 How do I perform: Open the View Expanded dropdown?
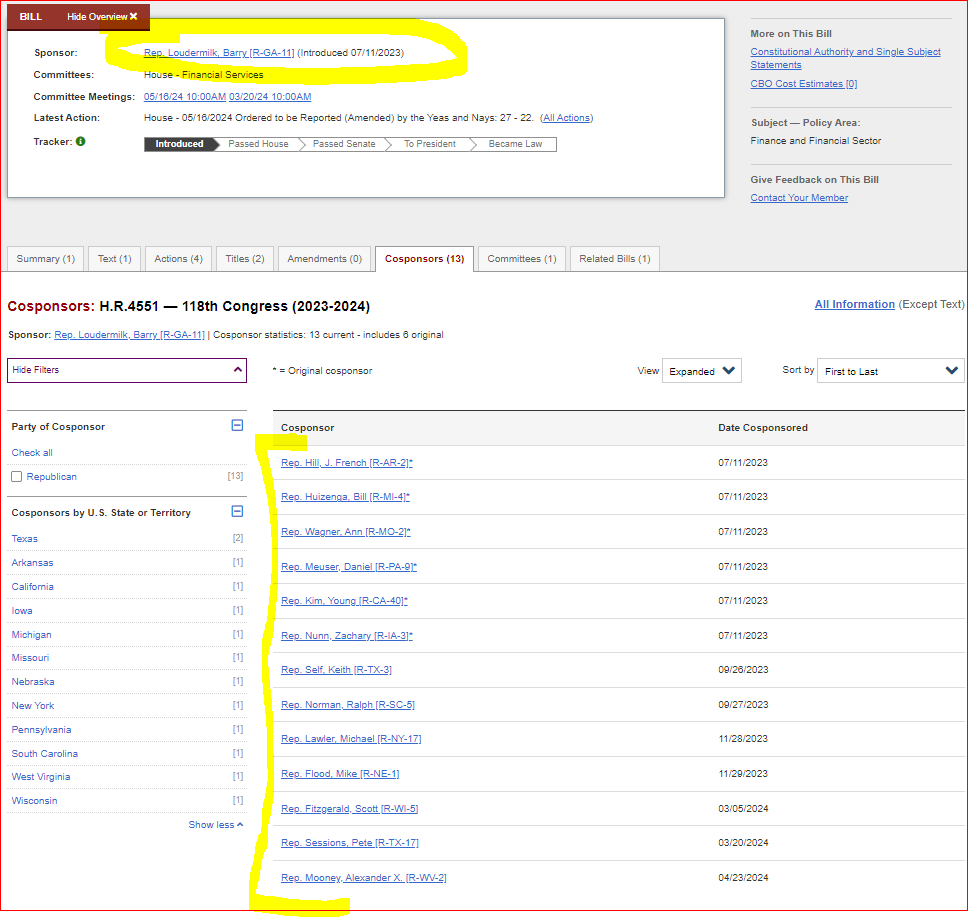tap(701, 371)
